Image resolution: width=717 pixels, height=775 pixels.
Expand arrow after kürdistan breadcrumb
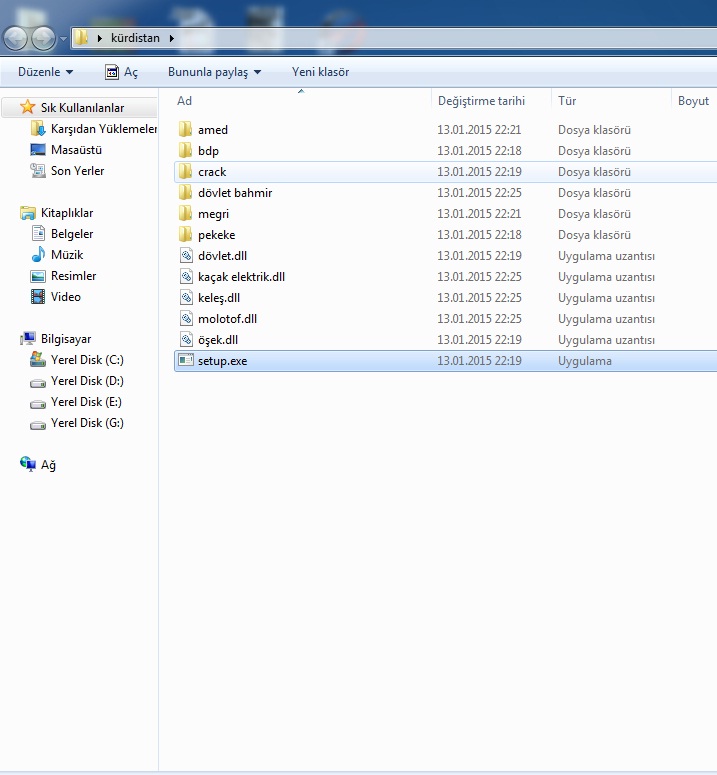tap(171, 38)
